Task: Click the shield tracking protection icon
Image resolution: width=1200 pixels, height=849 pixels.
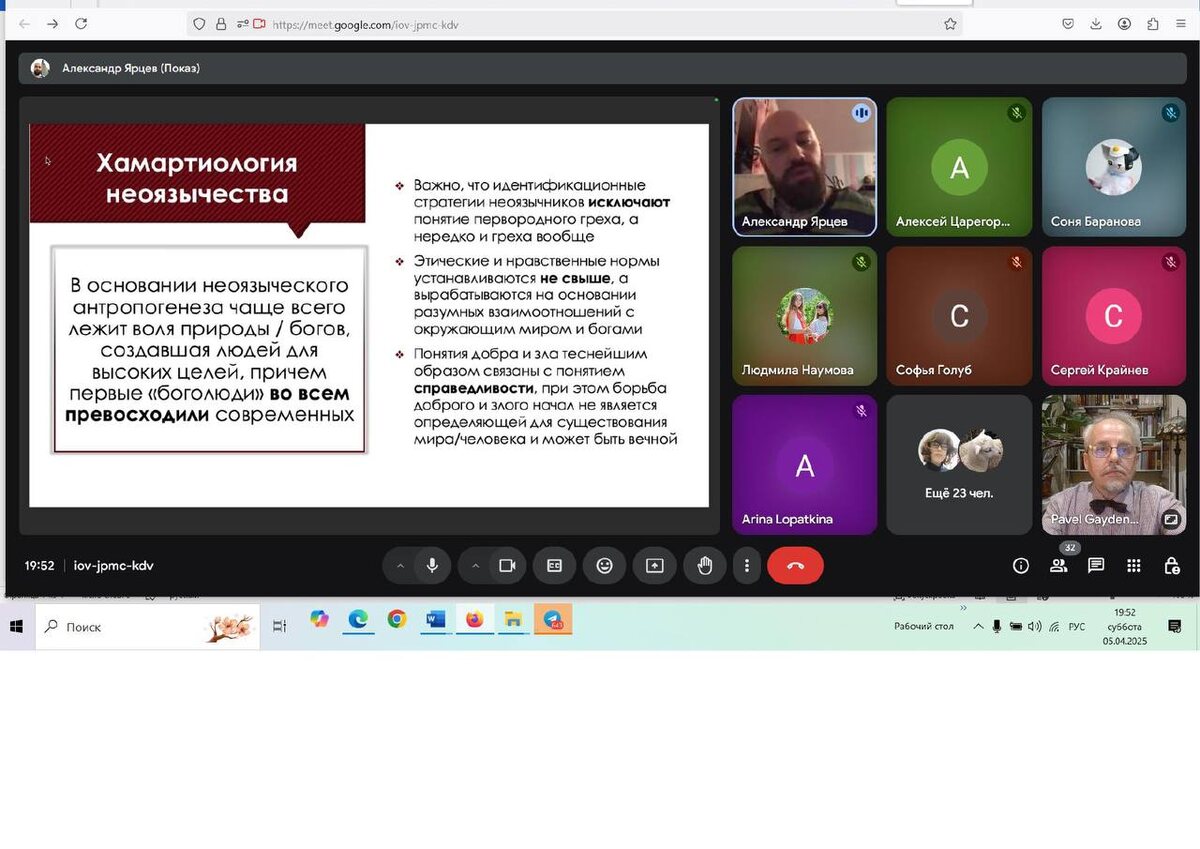Action: point(200,24)
